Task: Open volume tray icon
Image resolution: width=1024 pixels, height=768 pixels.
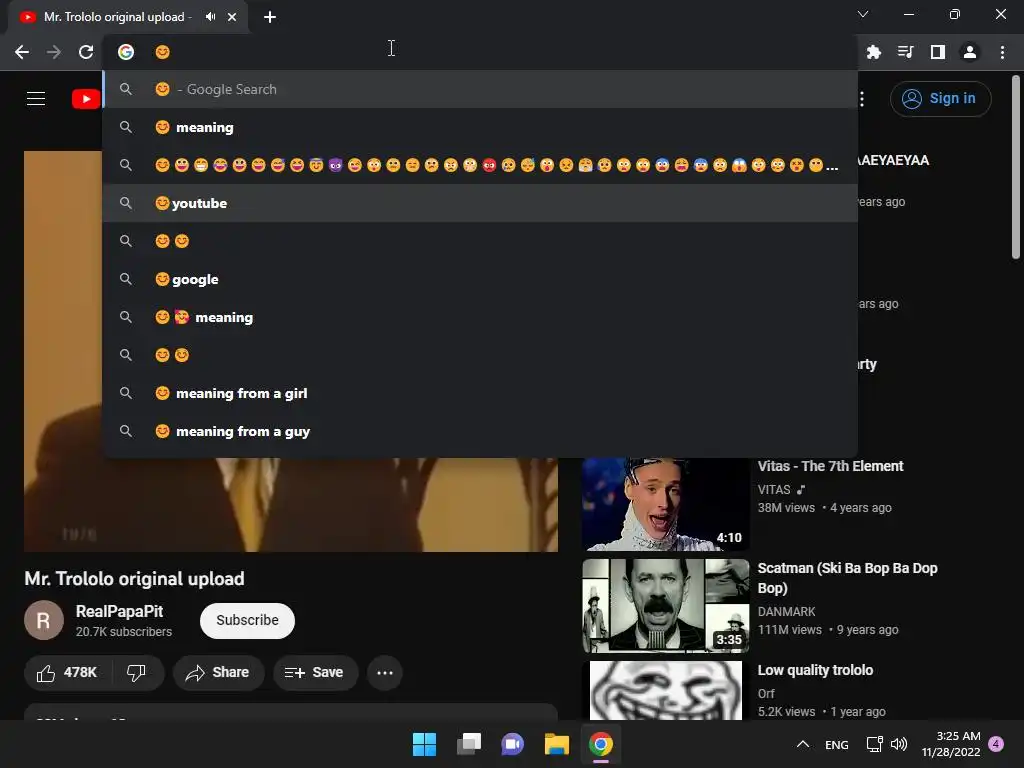Action: [899, 744]
